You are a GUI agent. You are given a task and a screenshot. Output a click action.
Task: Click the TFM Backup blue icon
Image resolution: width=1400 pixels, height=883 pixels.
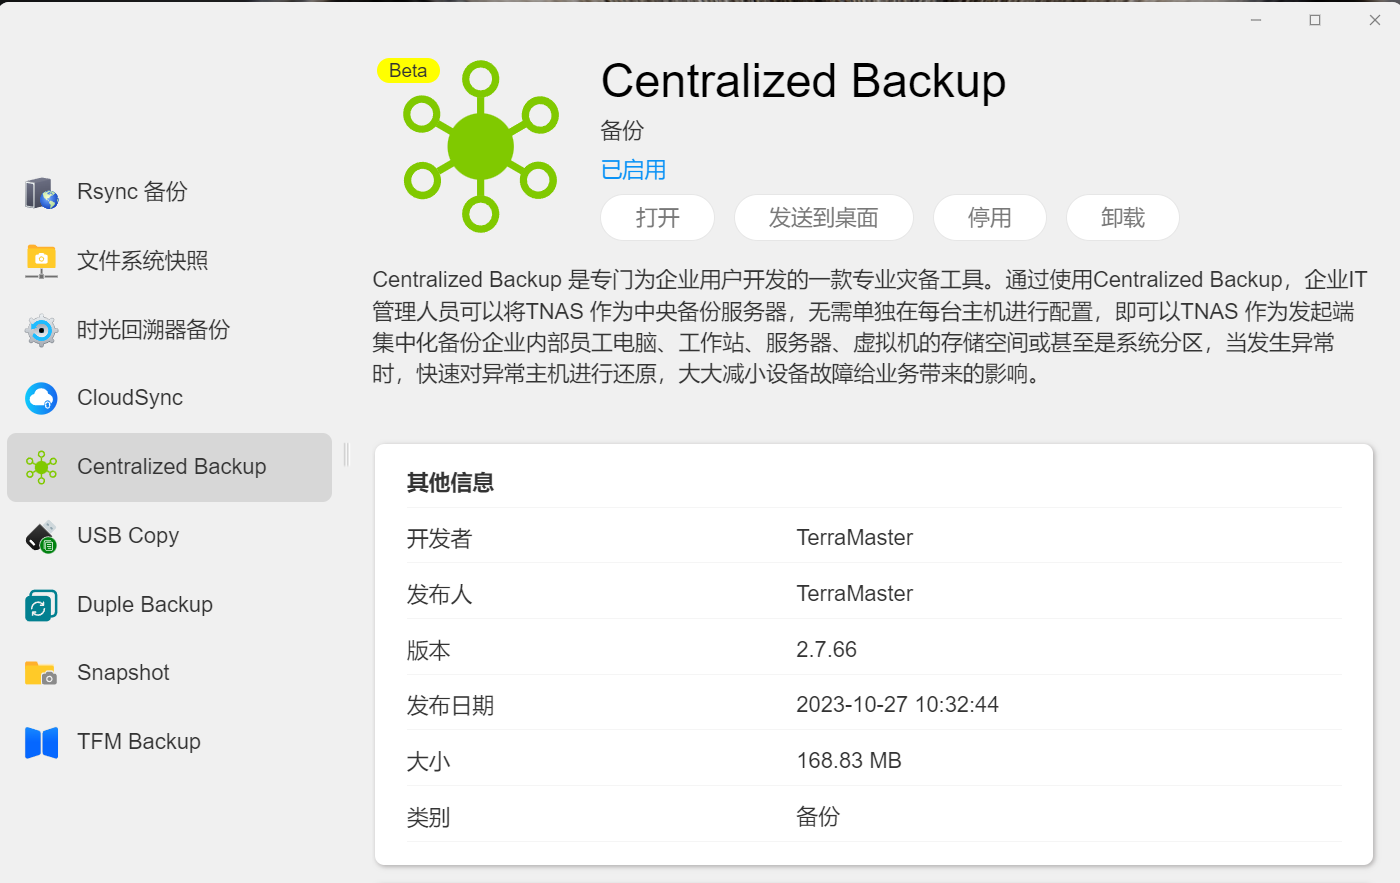[41, 742]
